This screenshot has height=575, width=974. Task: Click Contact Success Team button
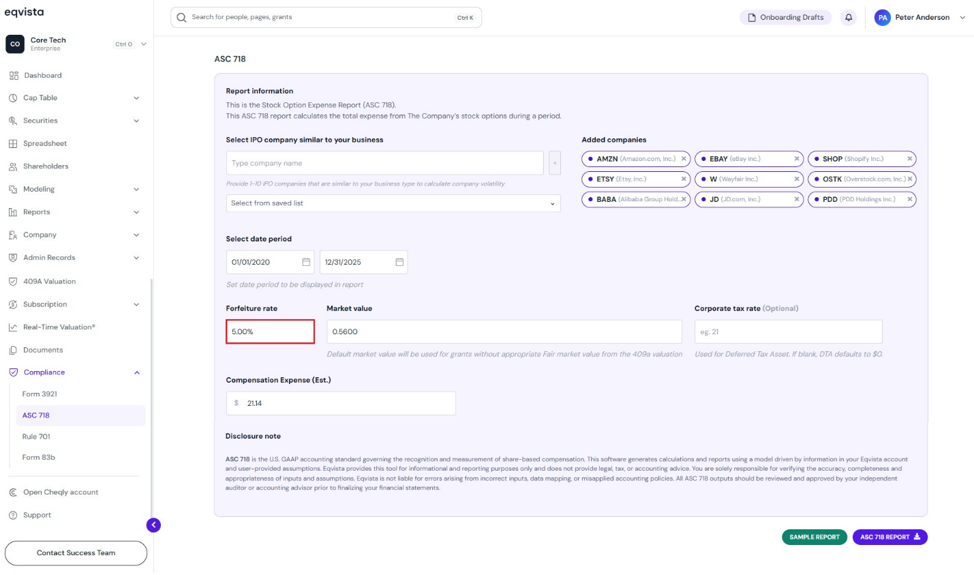(x=76, y=553)
